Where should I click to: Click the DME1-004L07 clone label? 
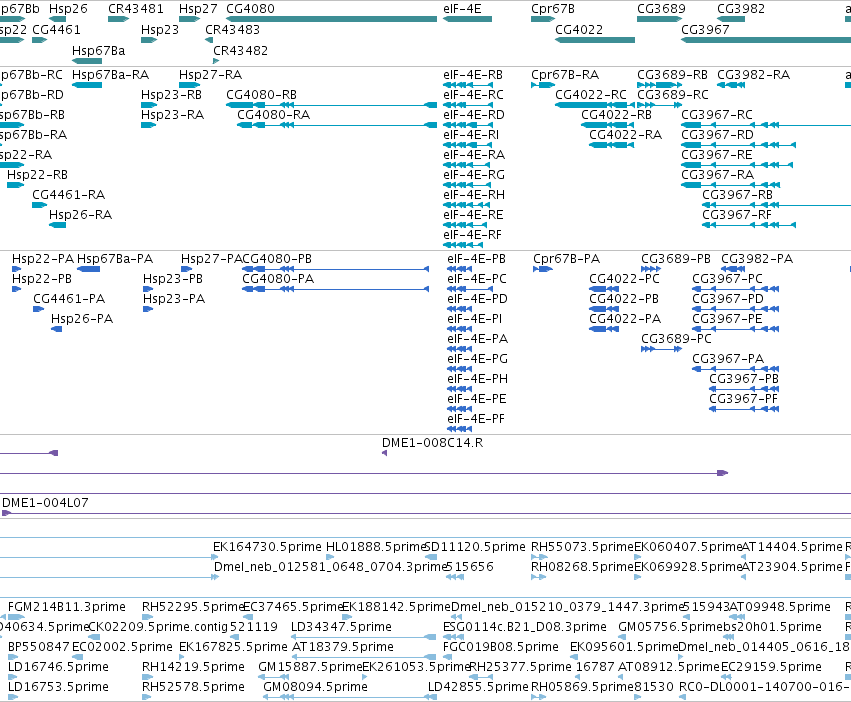pos(46,503)
